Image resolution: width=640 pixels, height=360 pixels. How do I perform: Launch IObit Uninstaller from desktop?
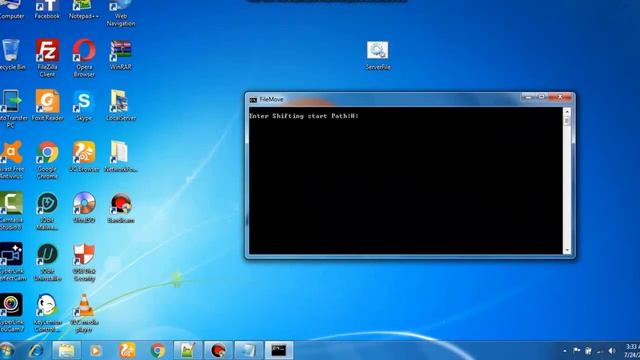point(47,262)
